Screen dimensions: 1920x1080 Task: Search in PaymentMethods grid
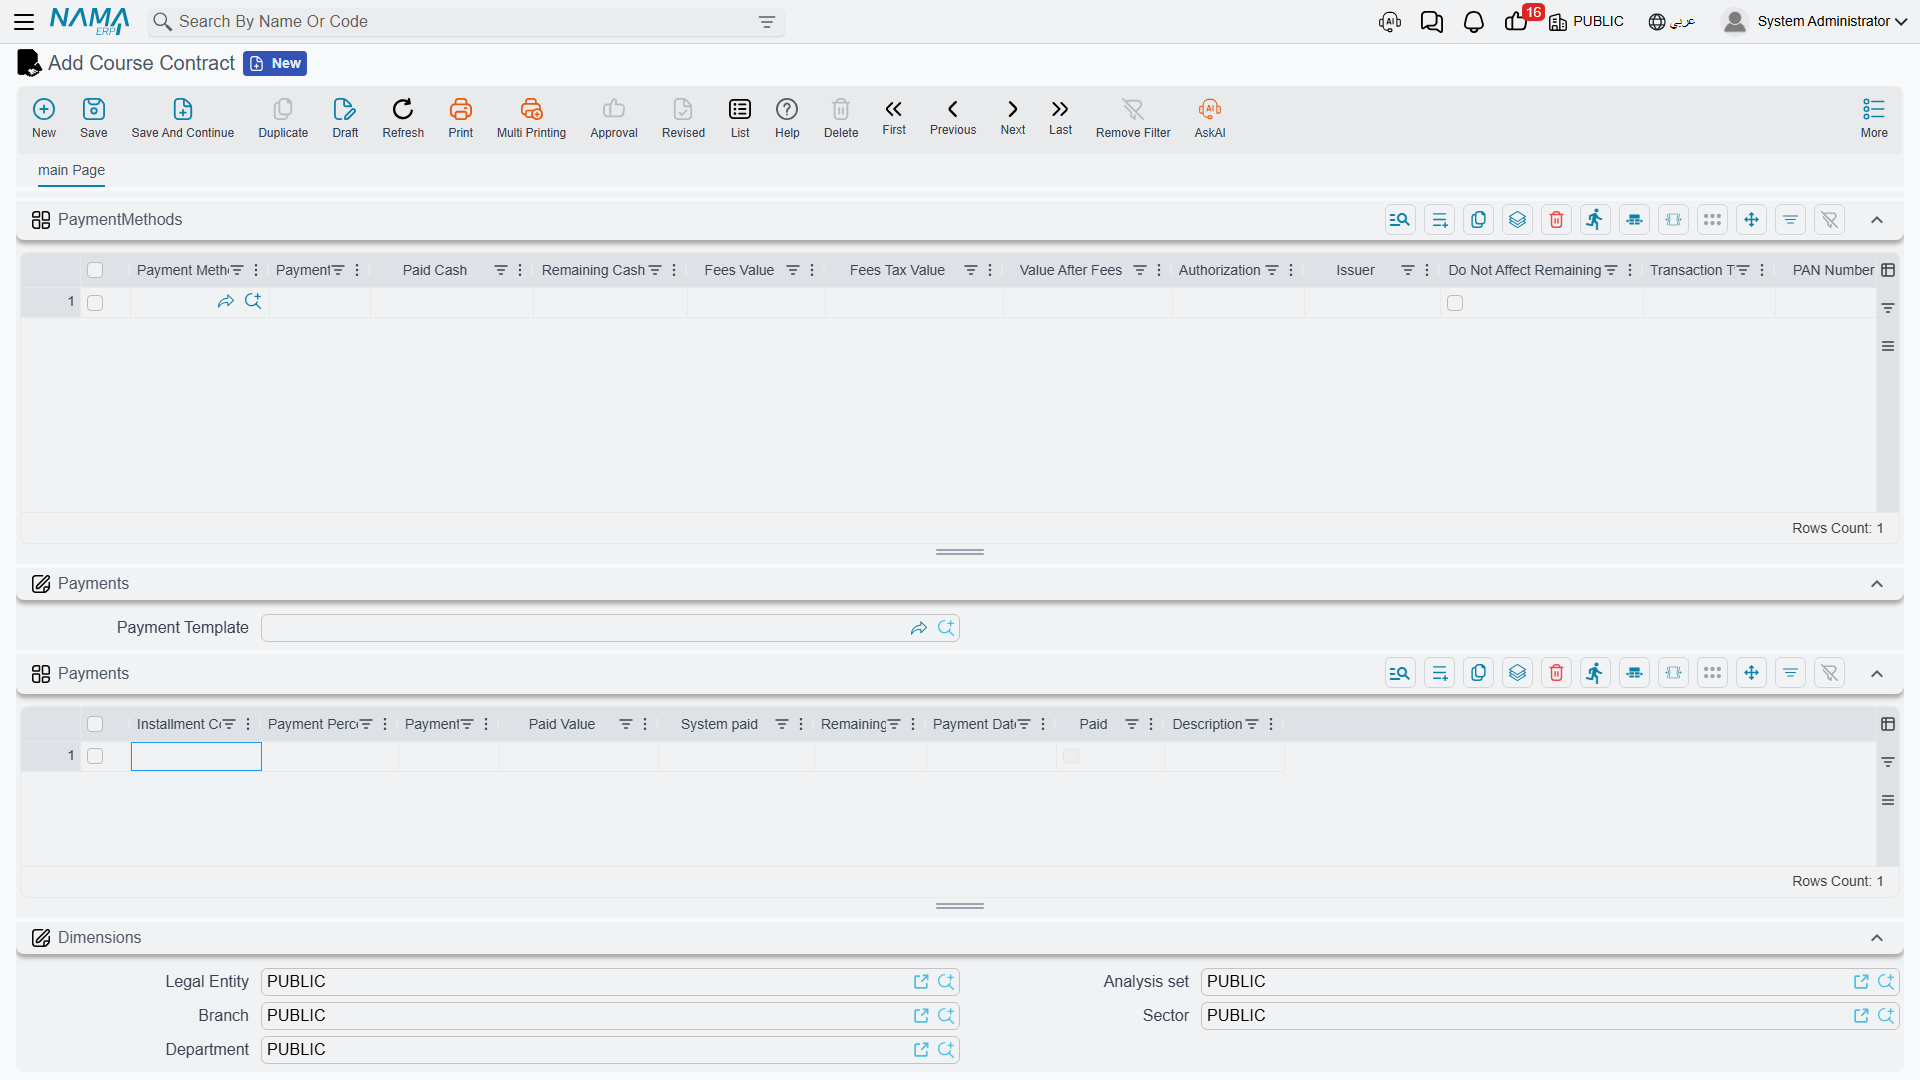(x=1400, y=220)
